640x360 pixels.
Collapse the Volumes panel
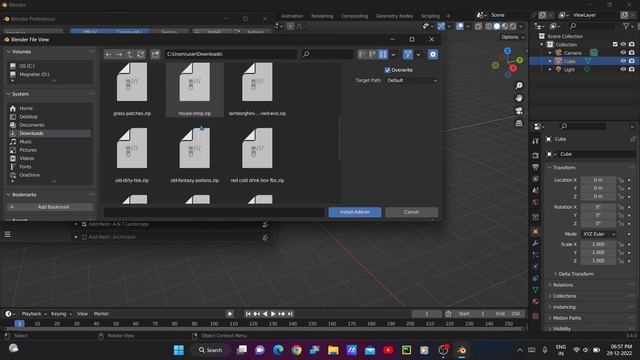coord(8,52)
